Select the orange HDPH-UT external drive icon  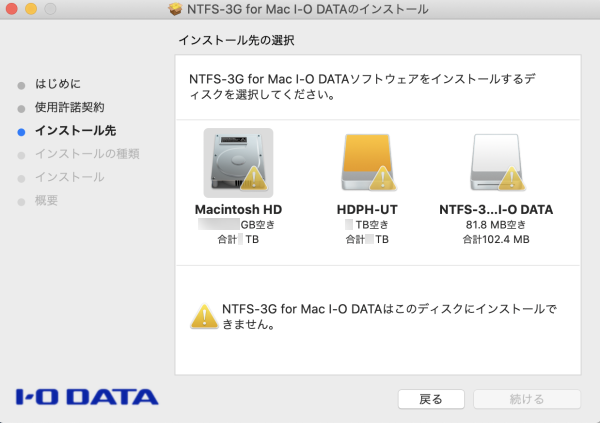[x=368, y=162]
